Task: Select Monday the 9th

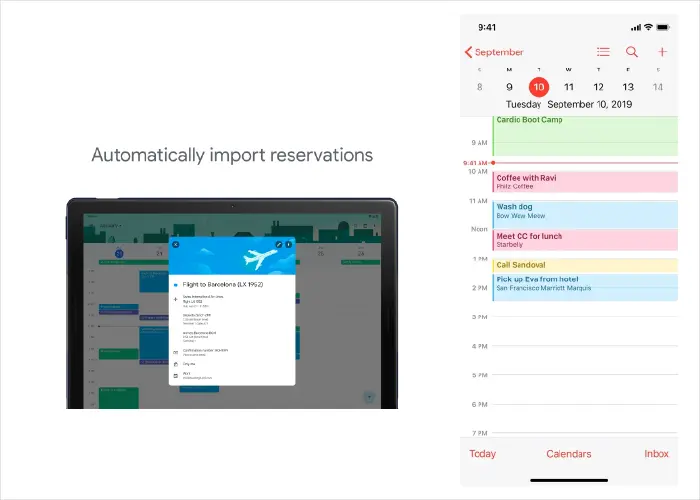Action: 509,87
